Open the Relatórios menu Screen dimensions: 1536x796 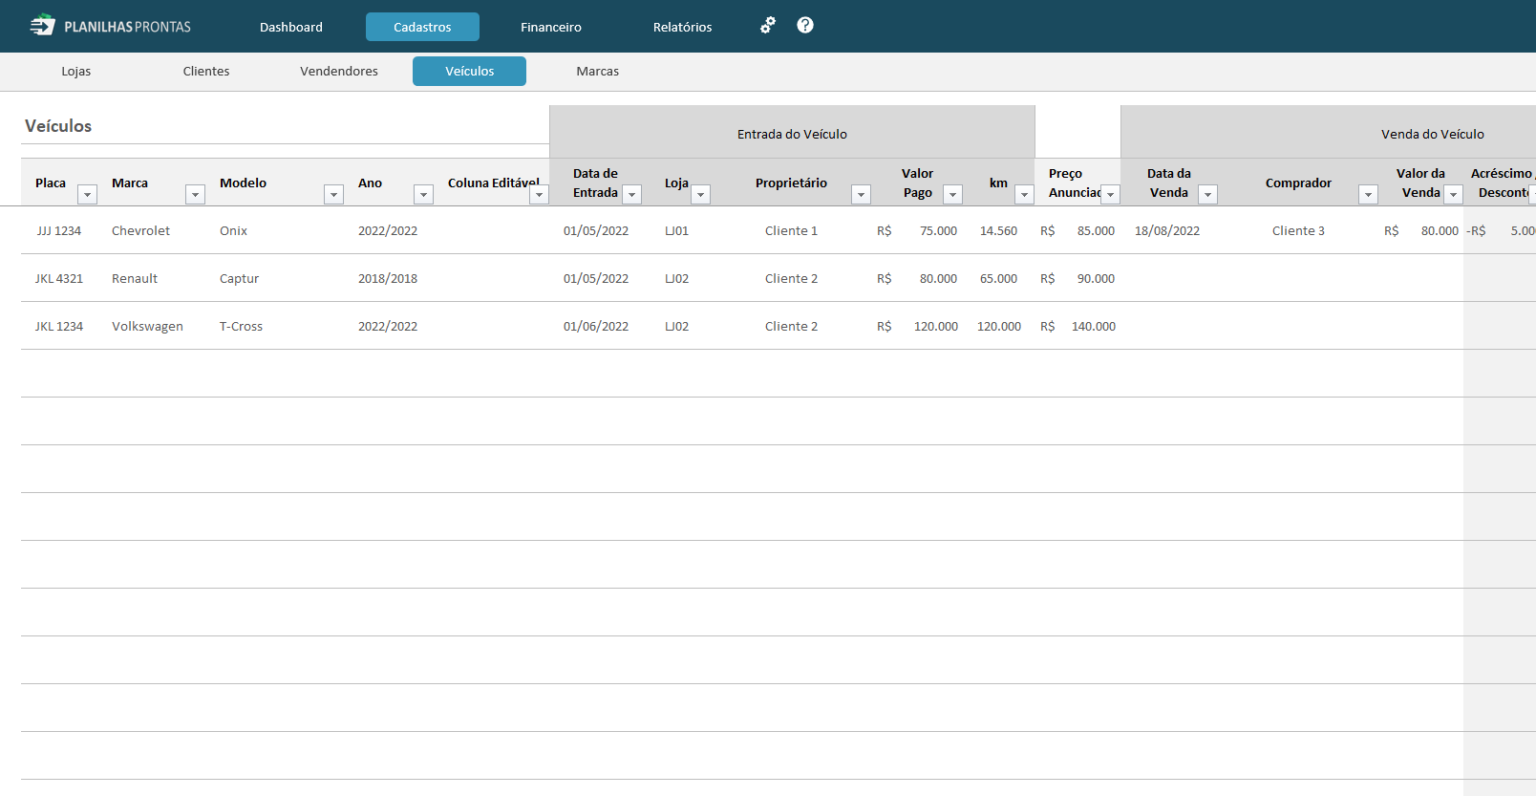pos(683,27)
